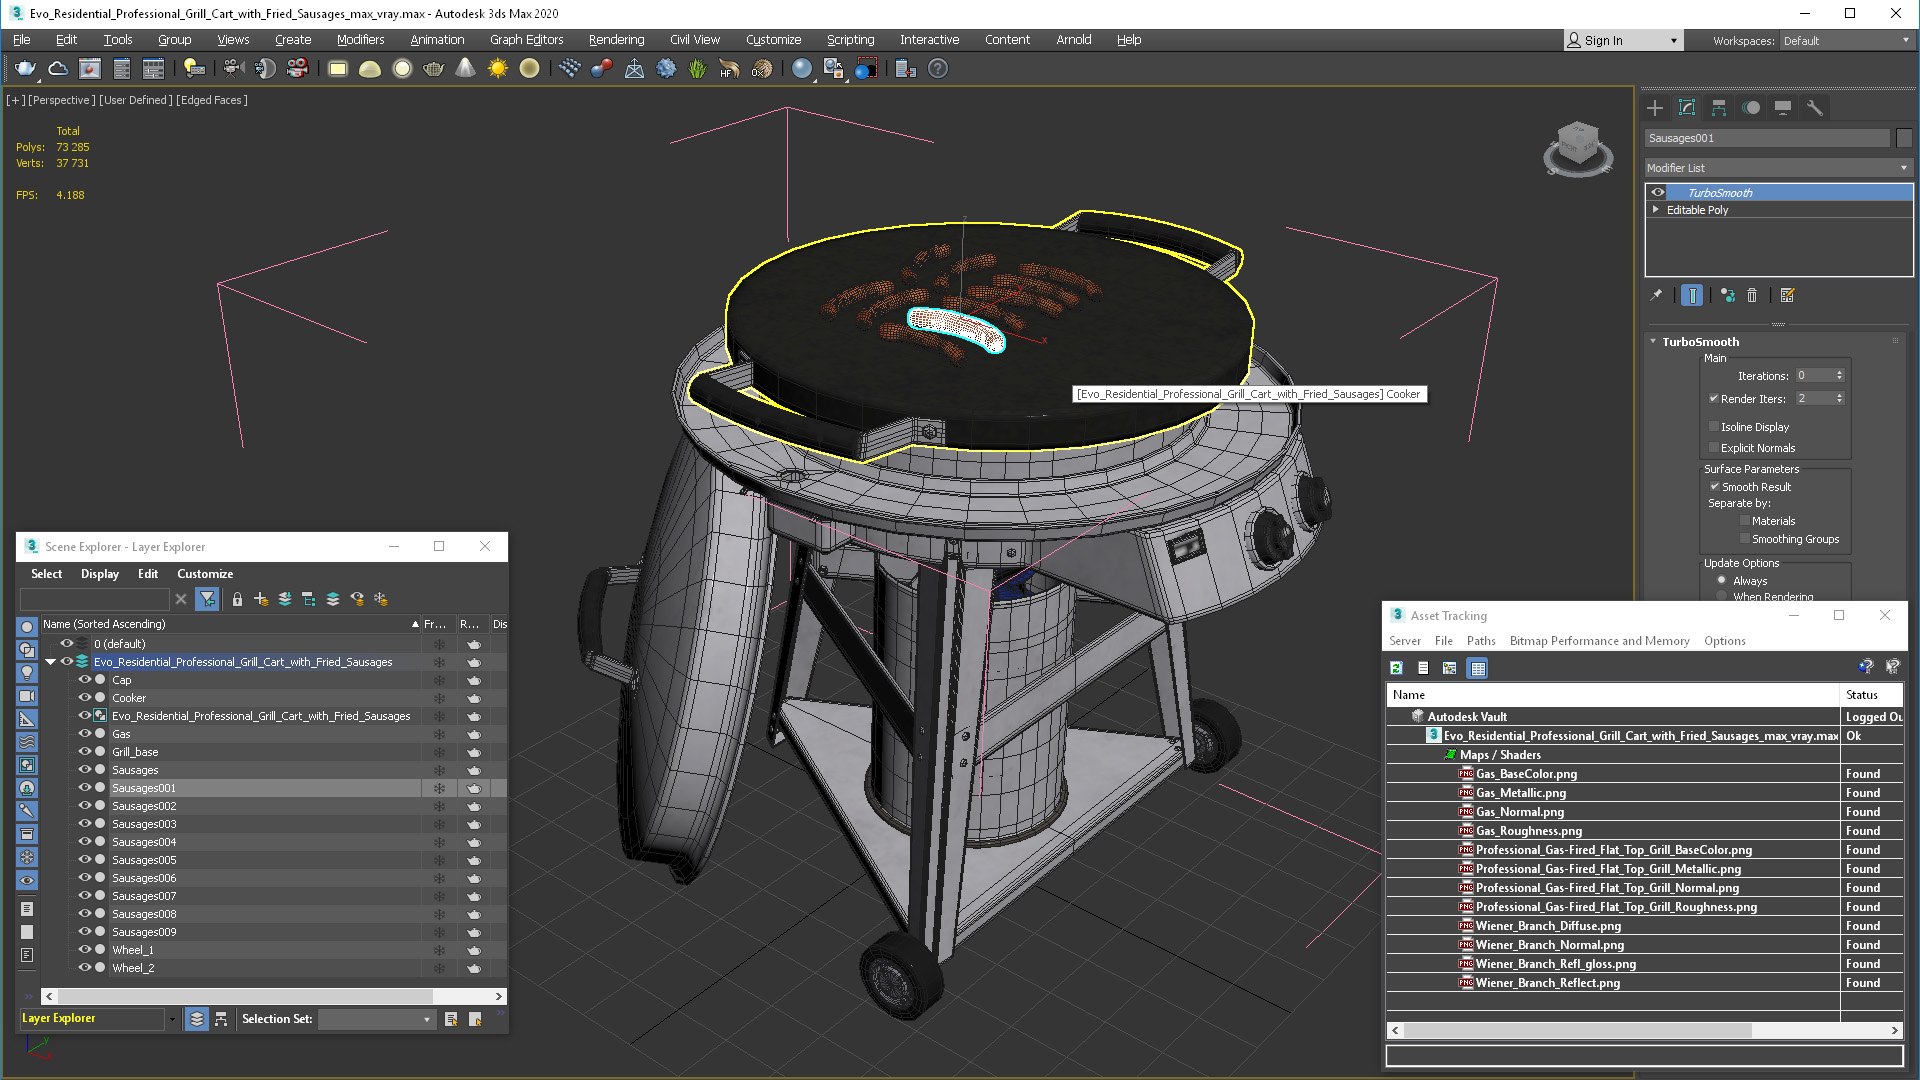Click the Remove modifier trash icon

[1752, 295]
